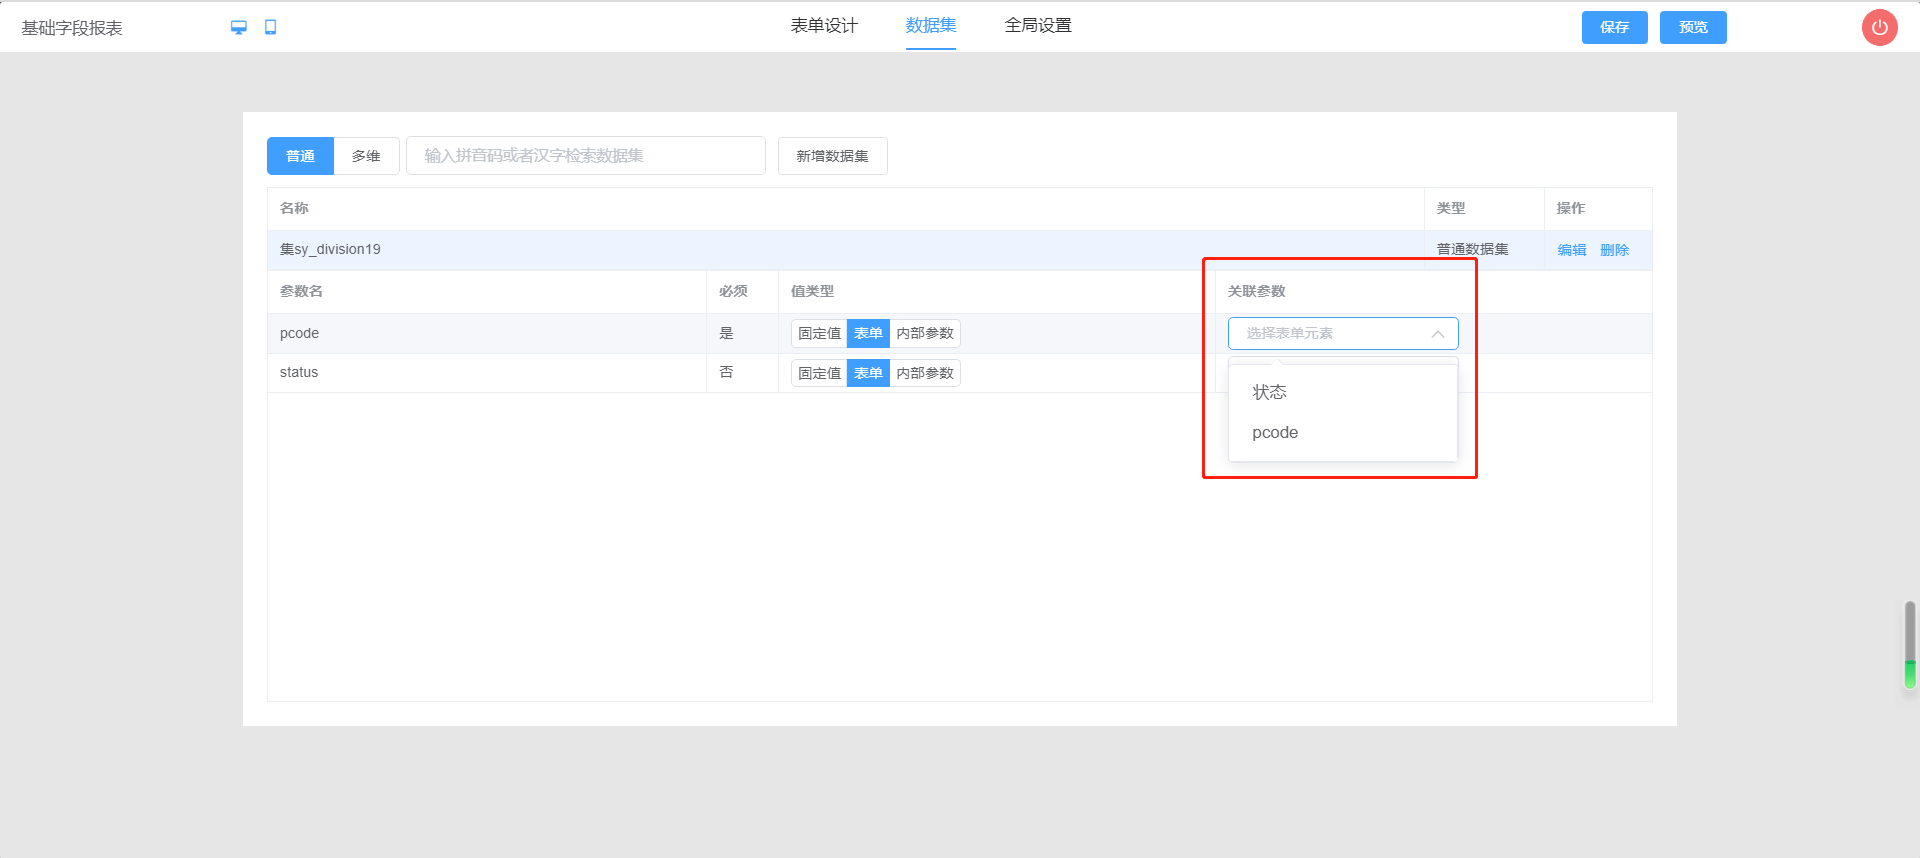Click the red power logout icon
1920x858 pixels.
pos(1879,27)
